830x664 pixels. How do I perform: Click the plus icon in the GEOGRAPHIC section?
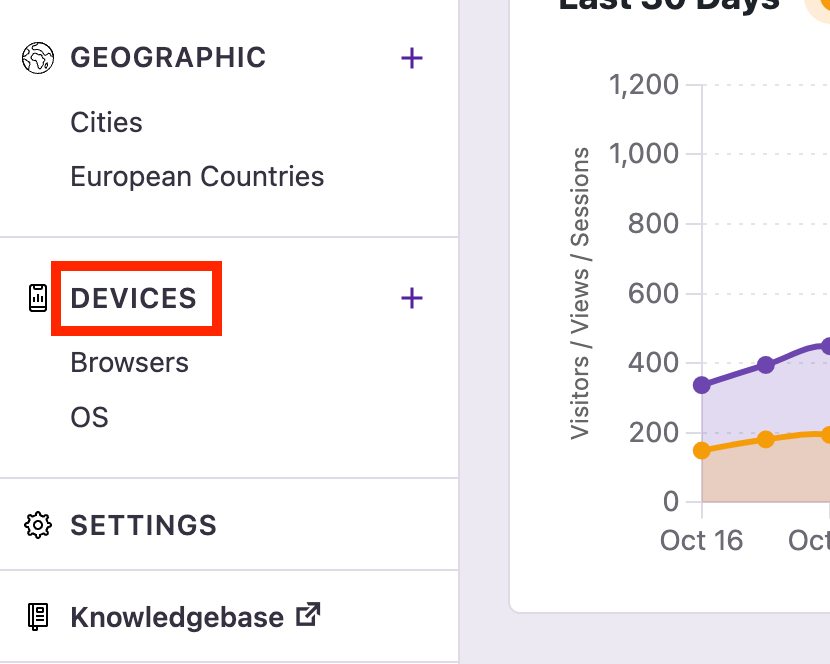(412, 58)
